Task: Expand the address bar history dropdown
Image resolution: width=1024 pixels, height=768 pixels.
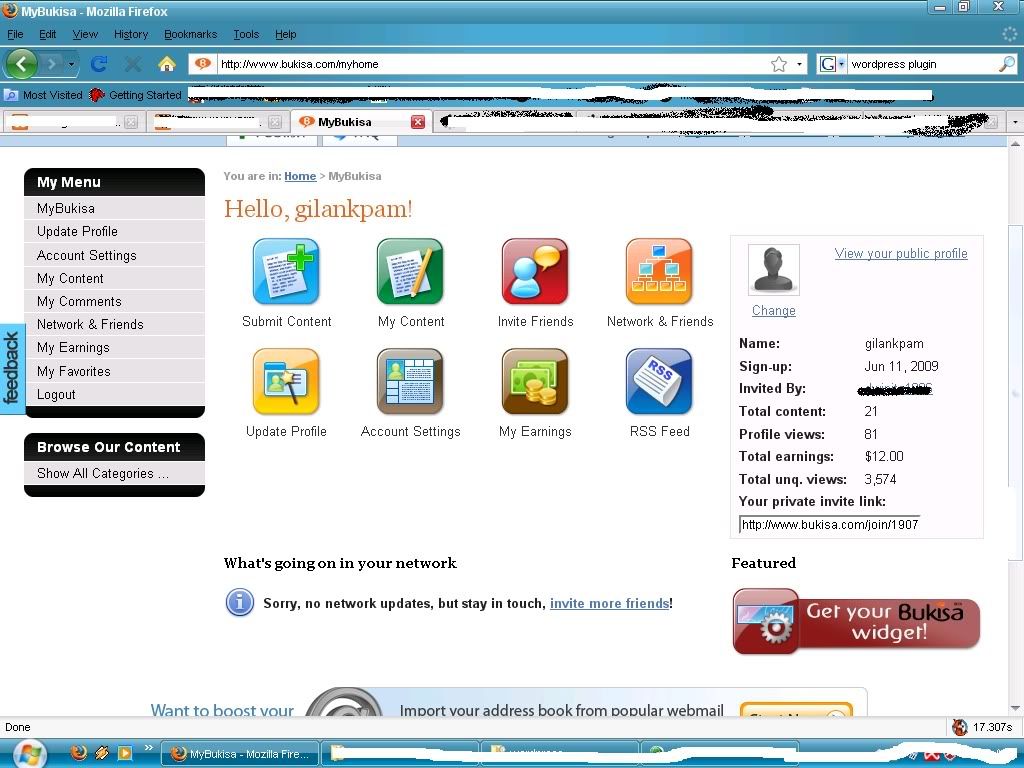Action: (799, 64)
